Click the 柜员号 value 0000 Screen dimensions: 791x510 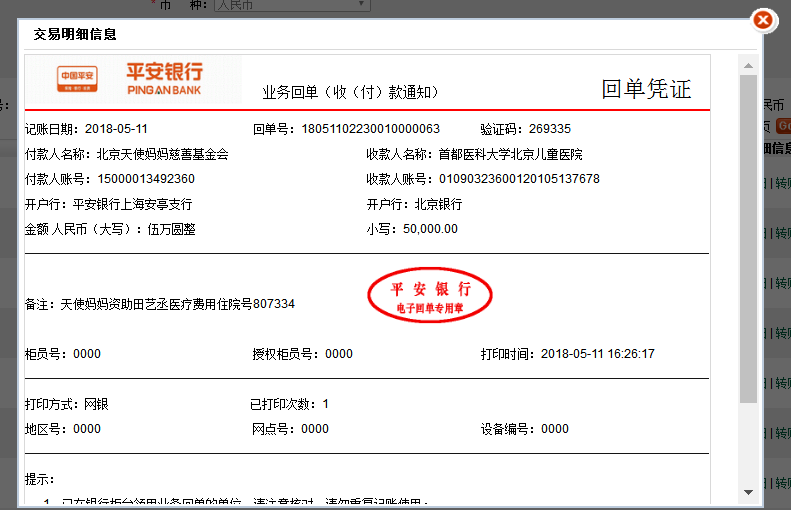pyautogui.click(x=87, y=354)
